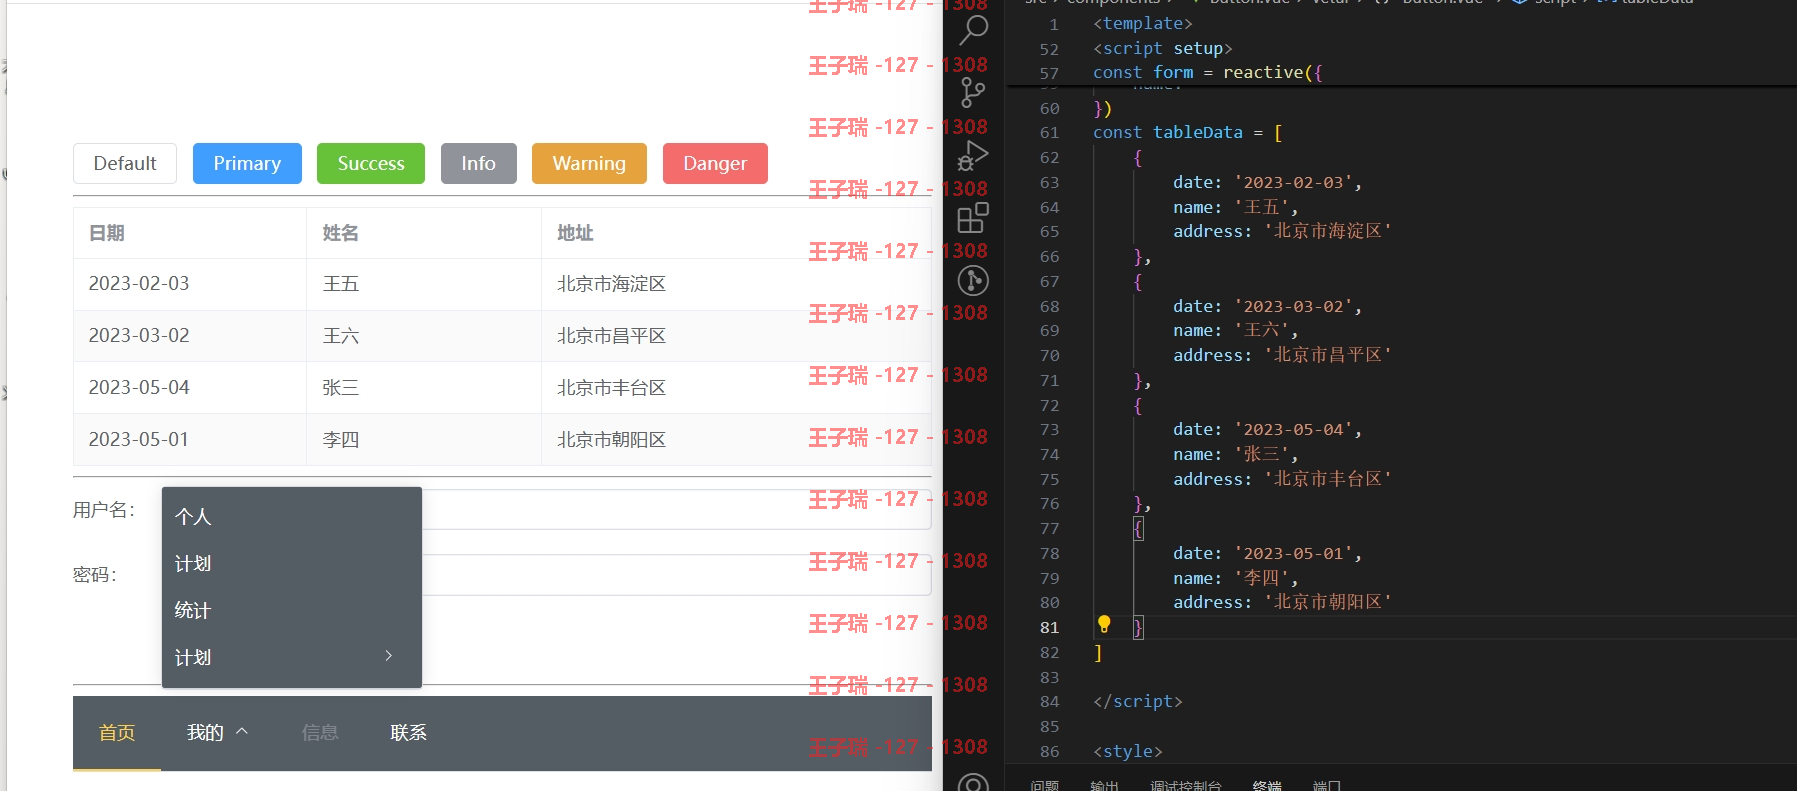Click the 王五 name cell in the table
1797x791 pixels.
[x=424, y=284]
